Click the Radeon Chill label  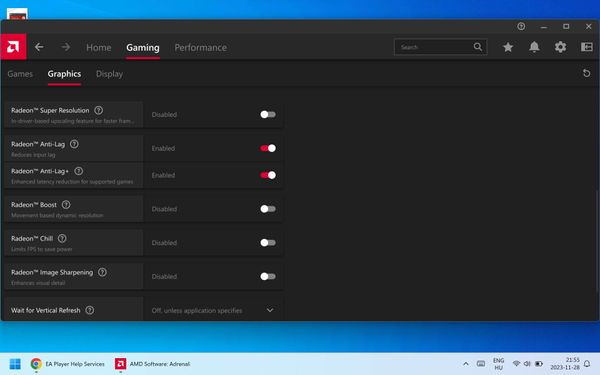click(32, 238)
